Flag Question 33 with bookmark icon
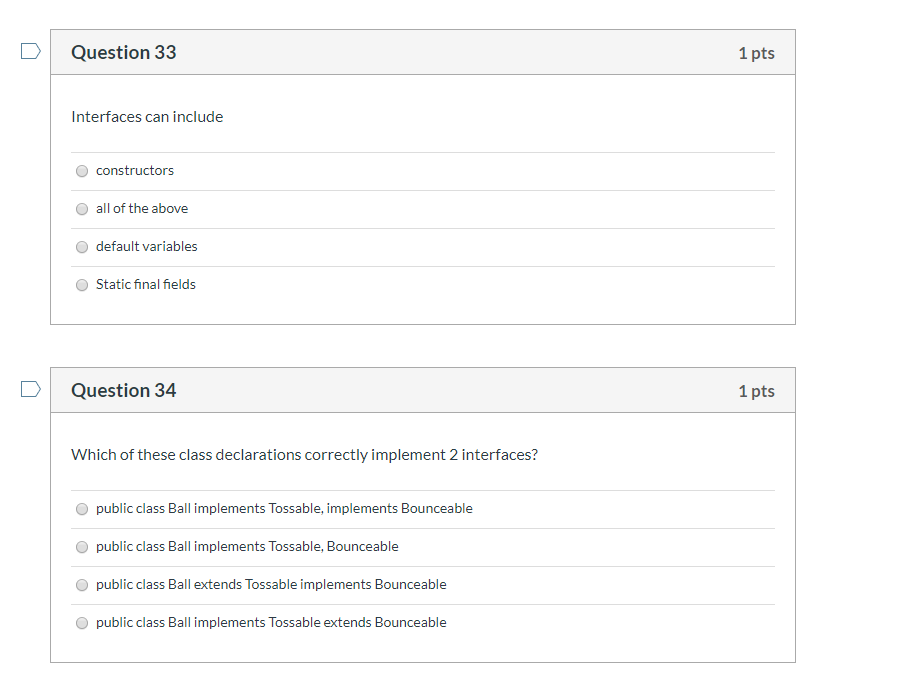The height and width of the screenshot is (676, 921). pyautogui.click(x=31, y=51)
